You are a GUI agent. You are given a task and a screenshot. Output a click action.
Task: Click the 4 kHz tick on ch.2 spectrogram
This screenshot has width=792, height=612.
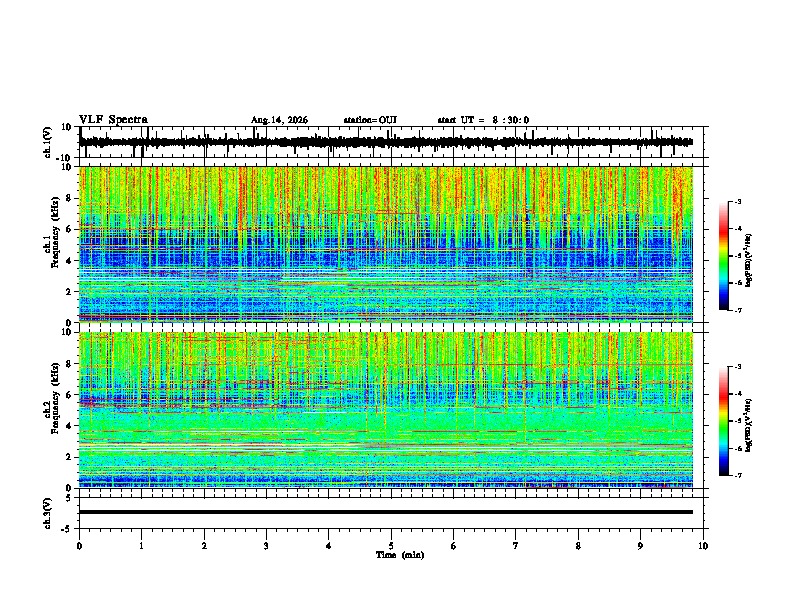(69, 426)
